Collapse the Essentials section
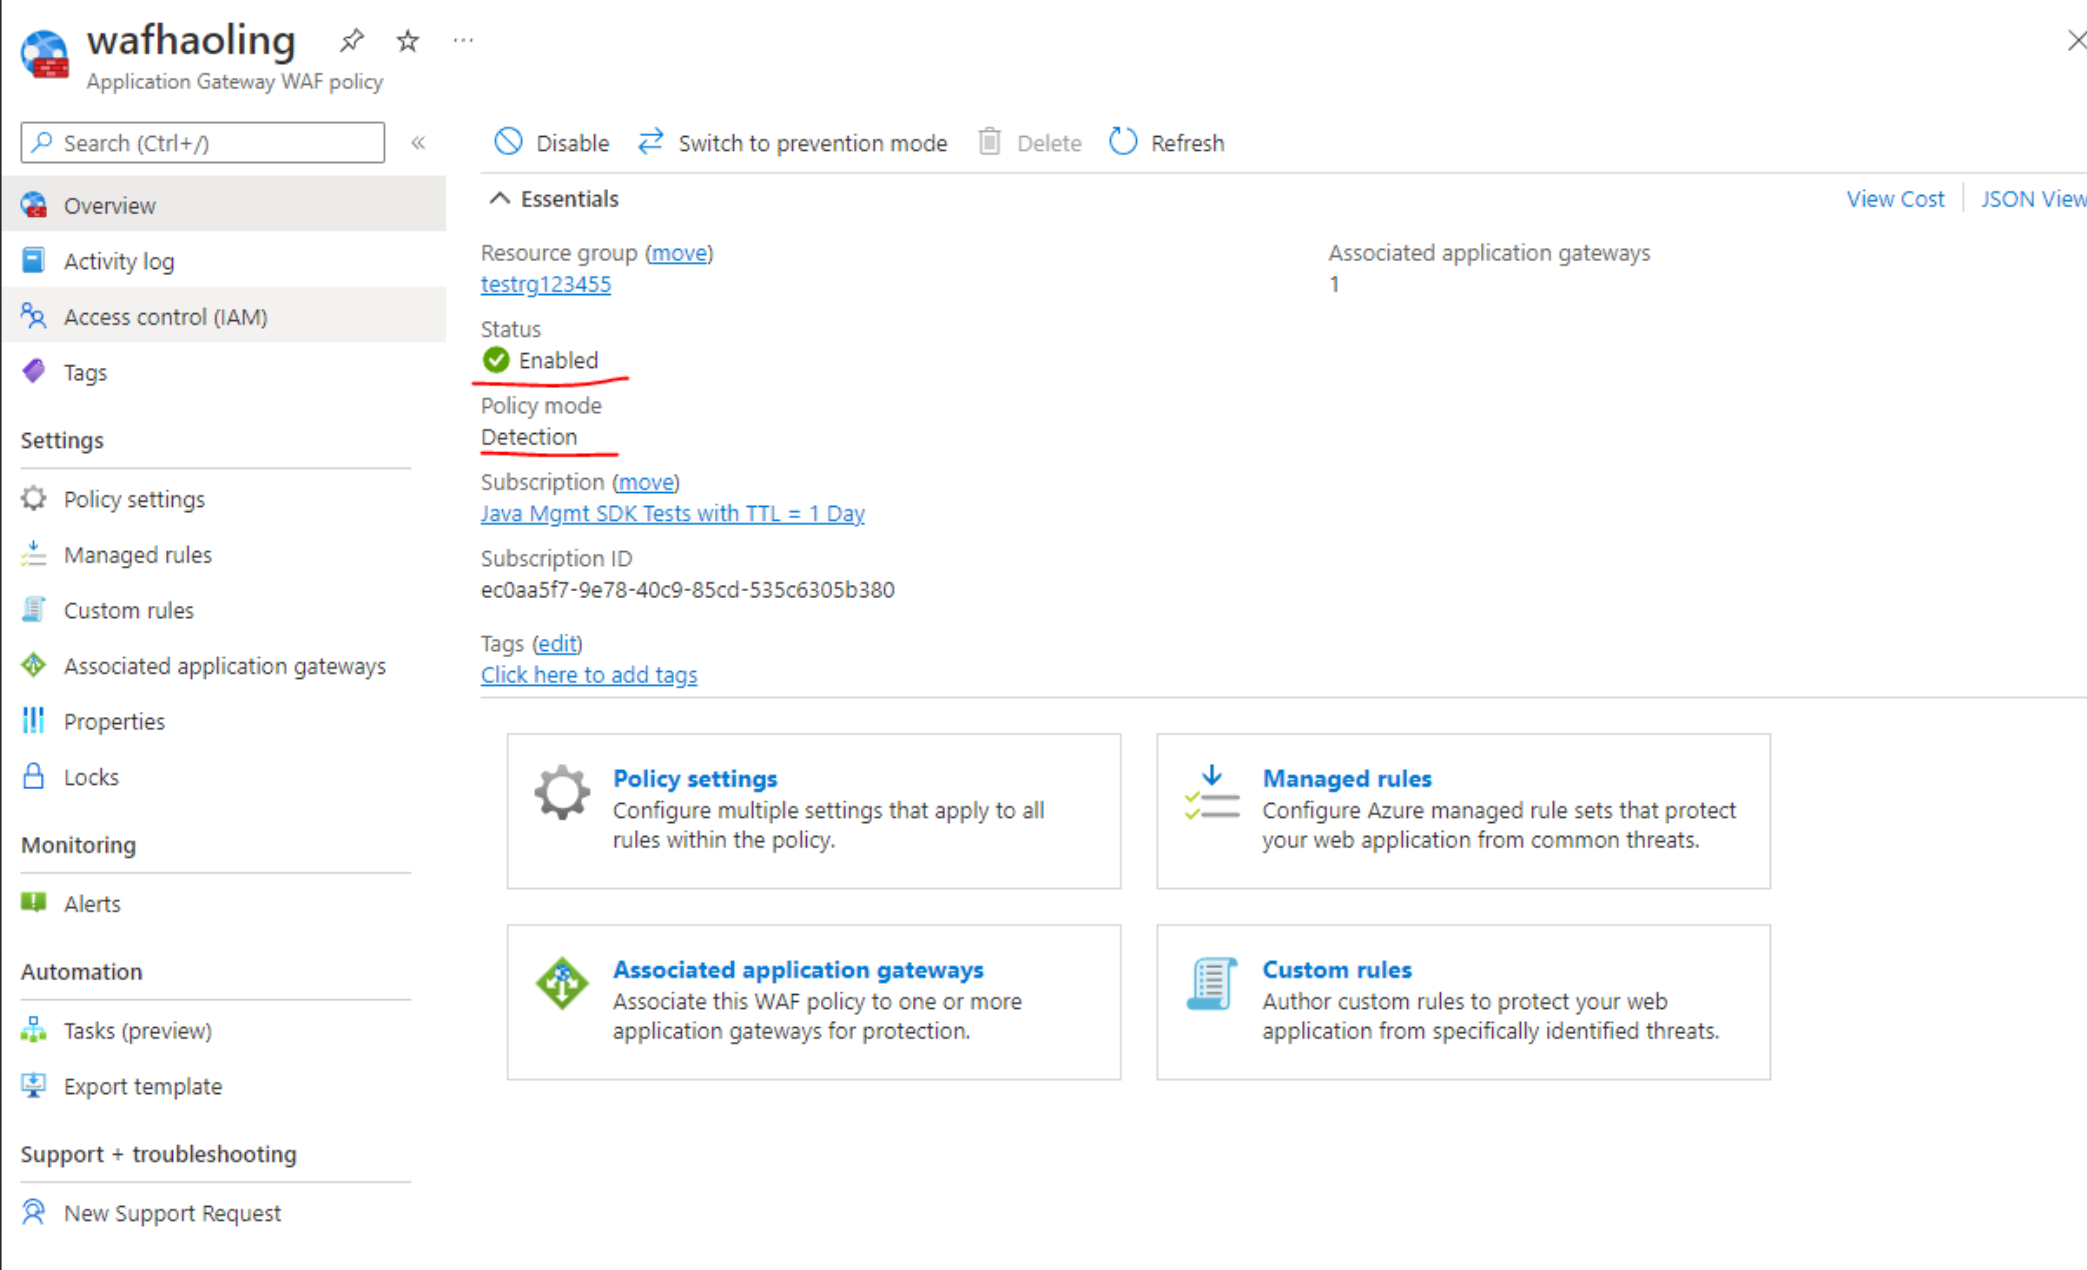2087x1270 pixels. pyautogui.click(x=499, y=199)
